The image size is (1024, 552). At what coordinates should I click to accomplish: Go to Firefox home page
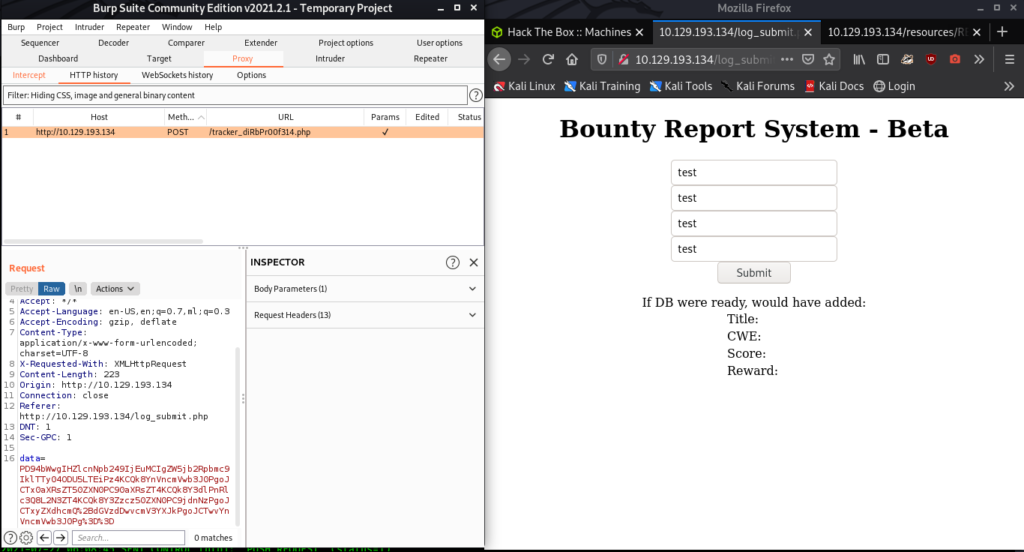[x=572, y=59]
